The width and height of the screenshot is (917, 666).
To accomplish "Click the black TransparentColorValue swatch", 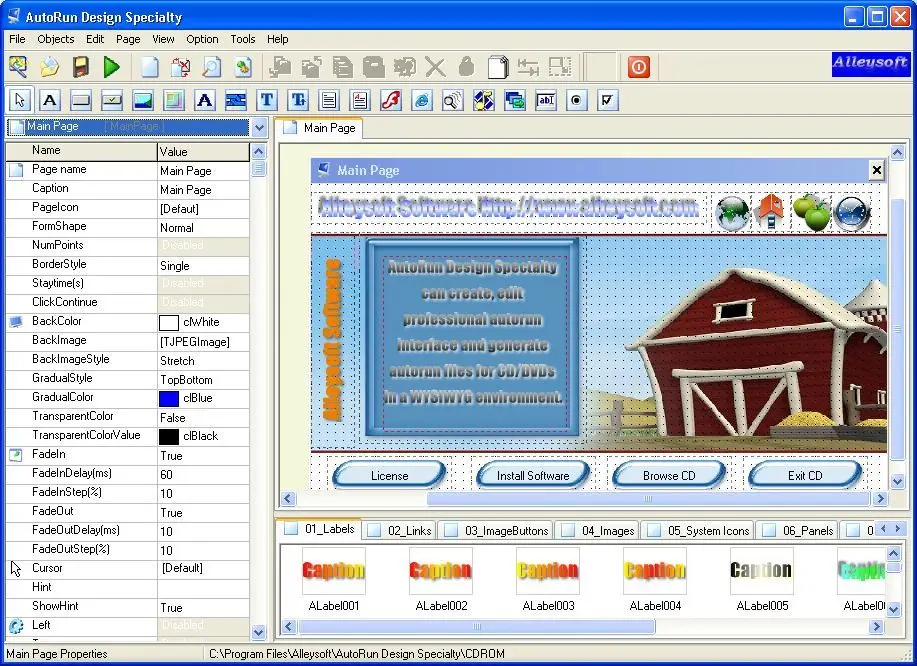I will point(168,436).
